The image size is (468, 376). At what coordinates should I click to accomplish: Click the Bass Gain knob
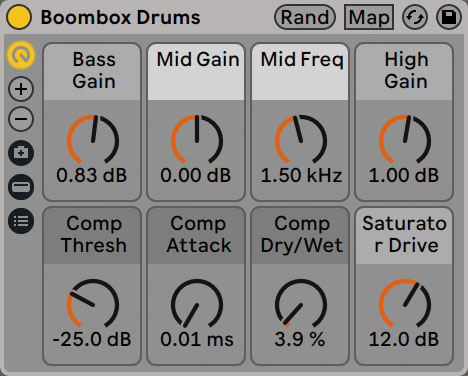93,139
